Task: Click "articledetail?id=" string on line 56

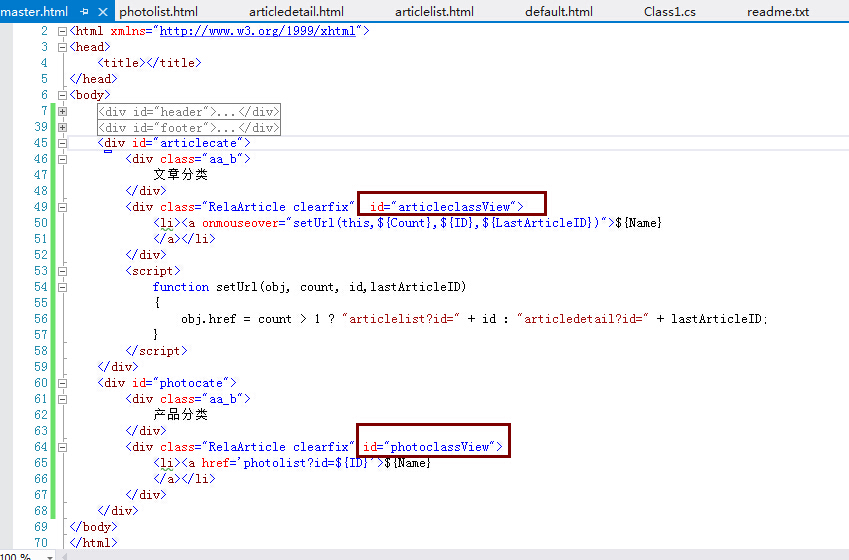Action: pos(583,319)
